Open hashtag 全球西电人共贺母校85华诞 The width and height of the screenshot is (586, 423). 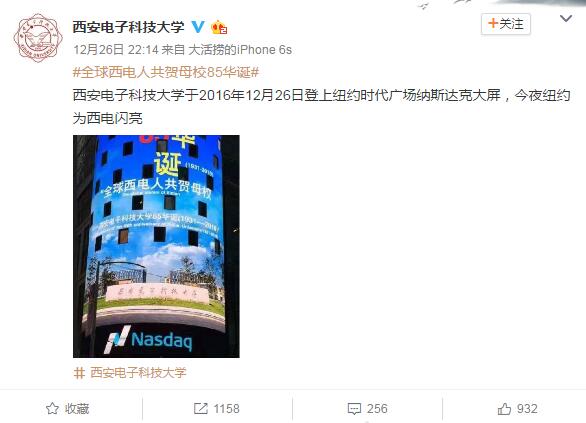pyautogui.click(x=166, y=72)
